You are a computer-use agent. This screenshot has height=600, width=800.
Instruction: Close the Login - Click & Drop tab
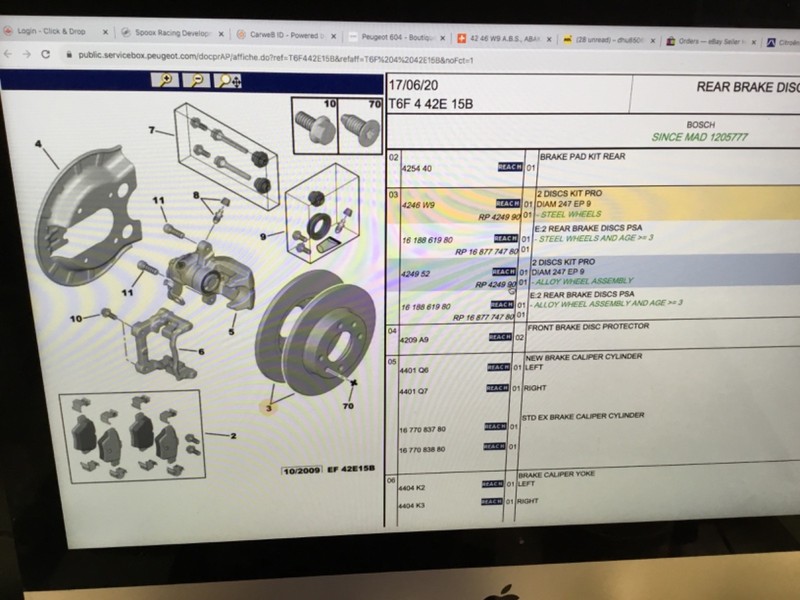[x=105, y=32]
